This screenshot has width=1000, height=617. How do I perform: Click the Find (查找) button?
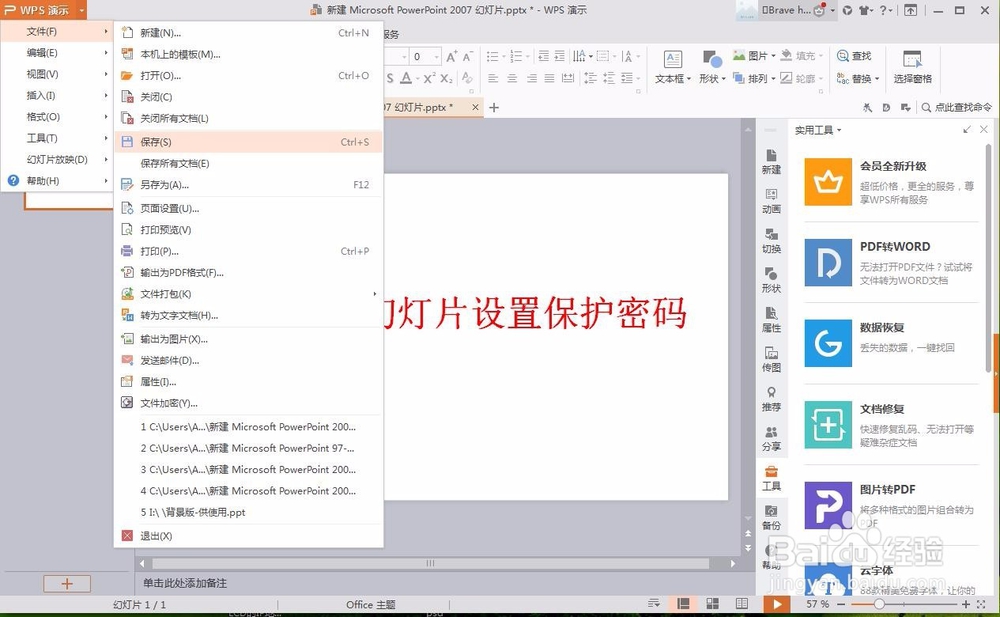point(854,56)
